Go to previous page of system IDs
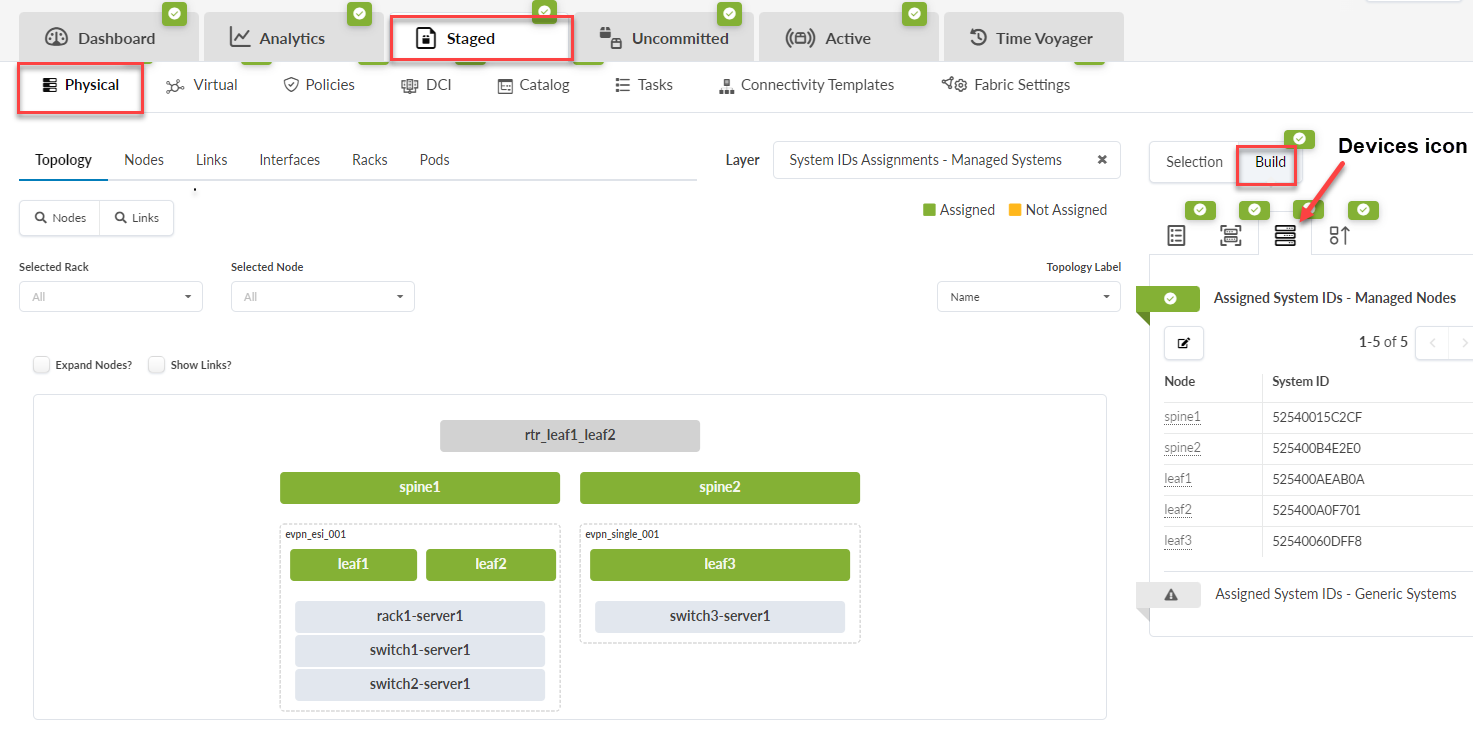This screenshot has height=755, width=1476. [1433, 343]
